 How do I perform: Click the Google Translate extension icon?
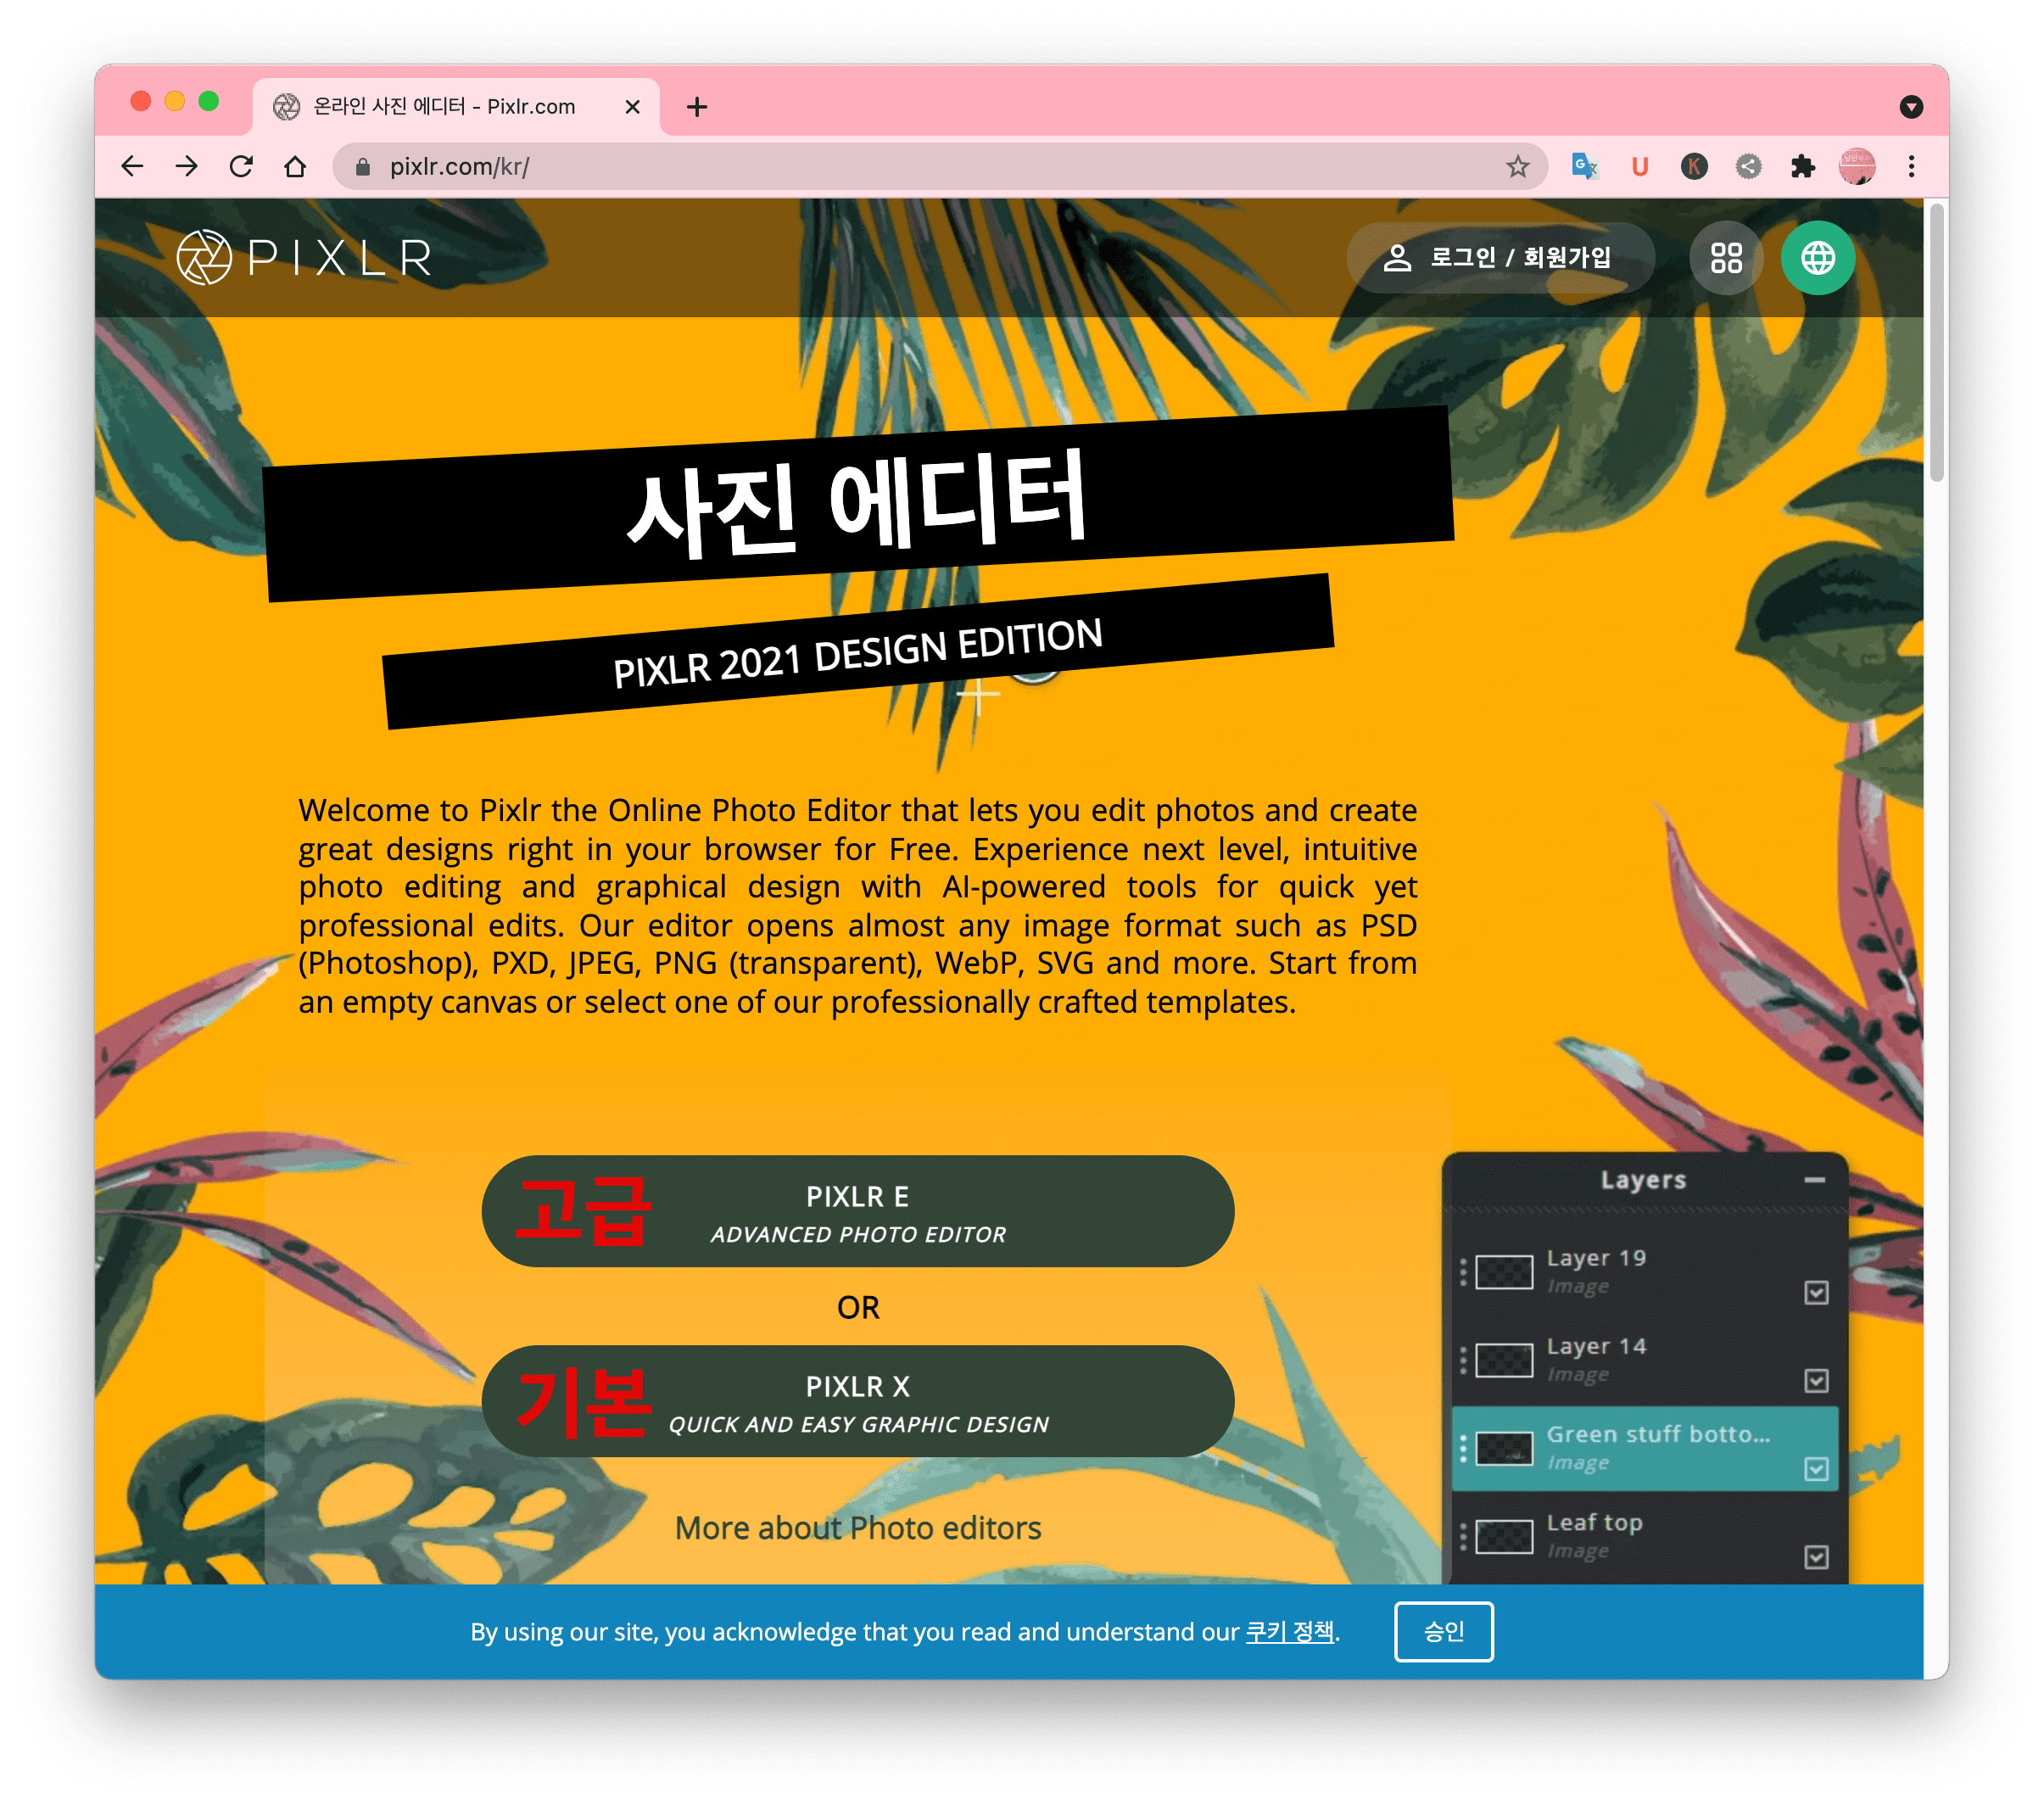click(1584, 166)
